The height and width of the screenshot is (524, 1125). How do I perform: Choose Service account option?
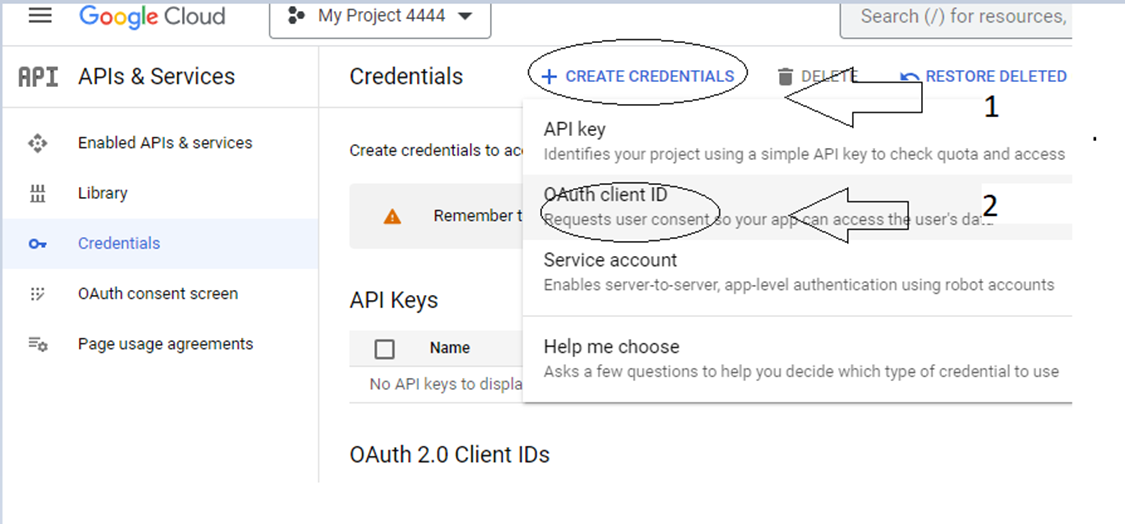(x=797, y=271)
